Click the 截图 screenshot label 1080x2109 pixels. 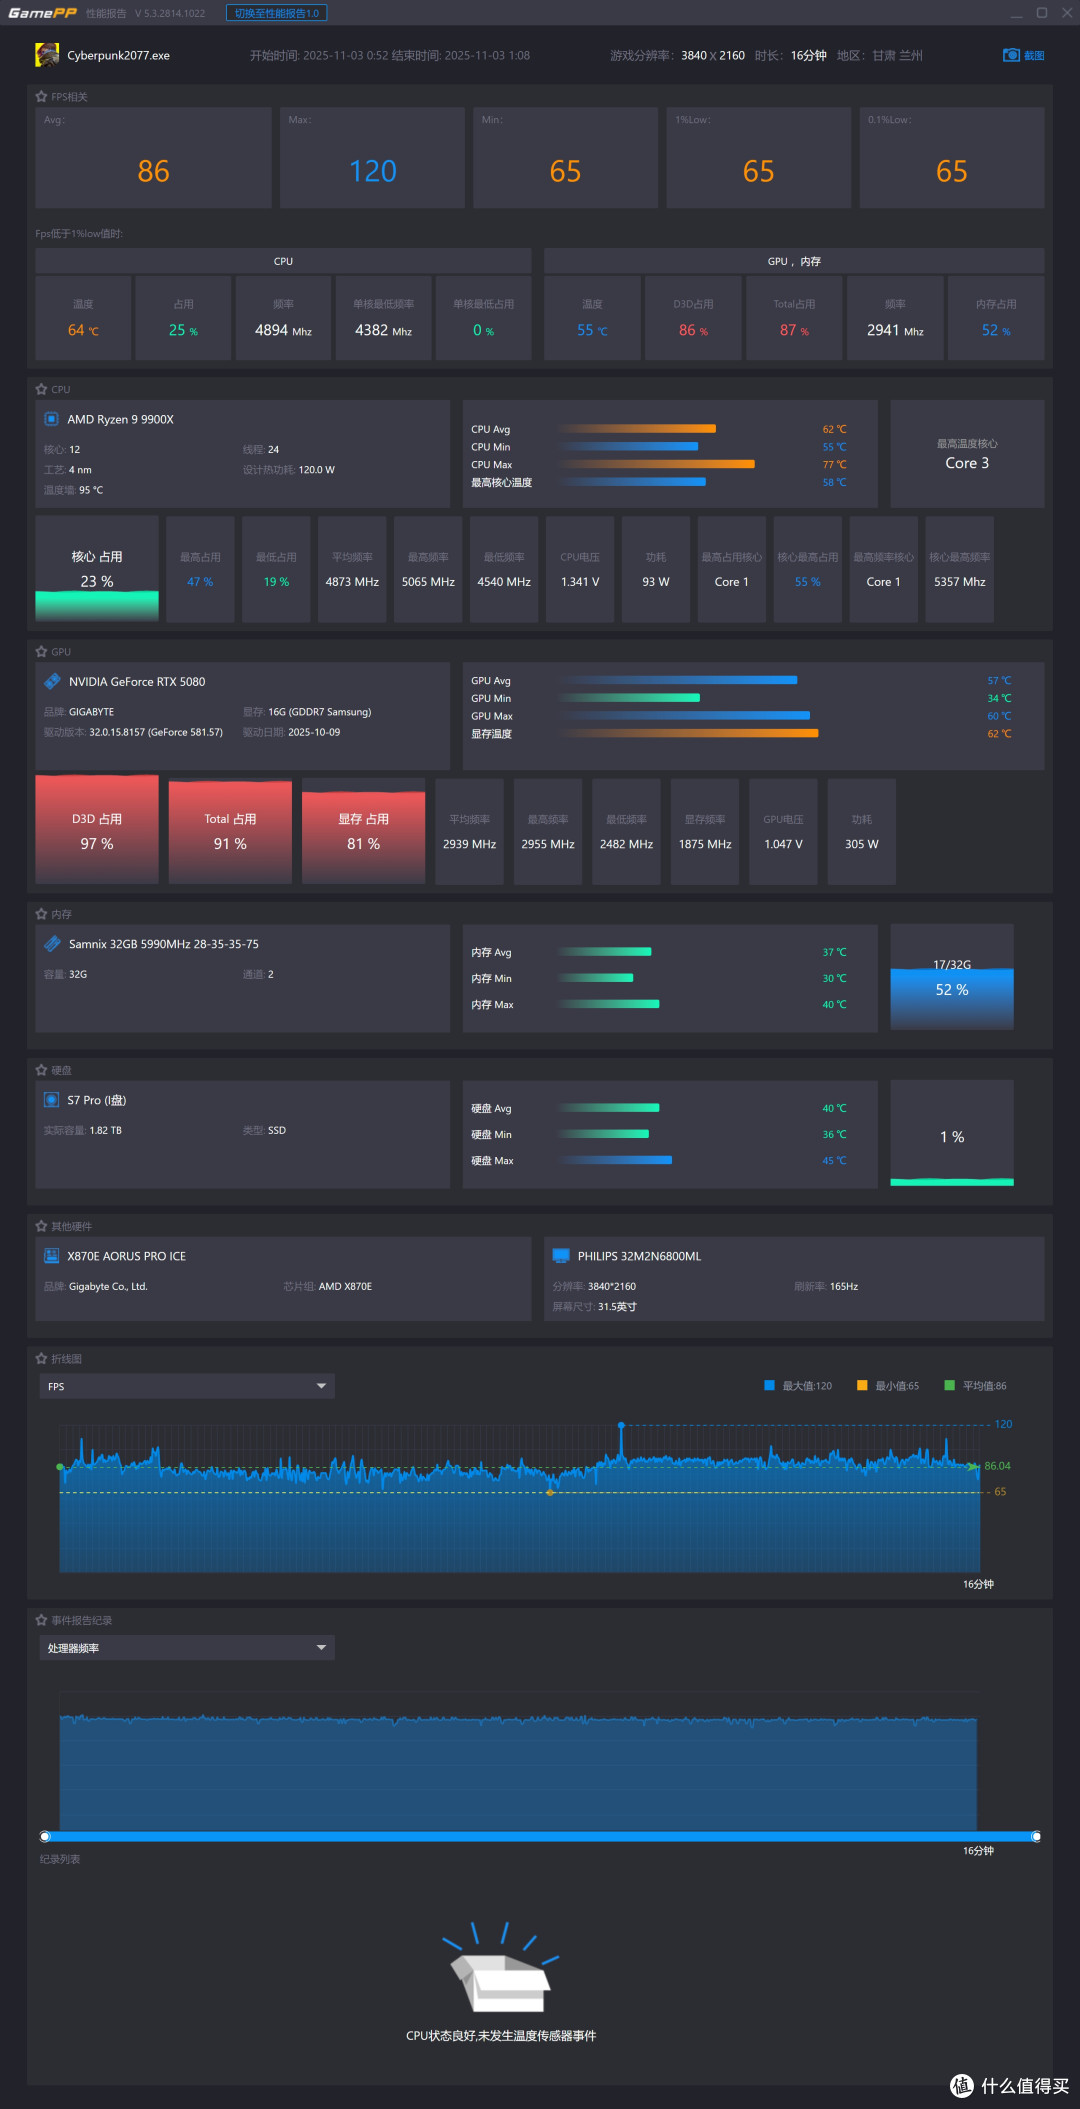tap(1034, 56)
